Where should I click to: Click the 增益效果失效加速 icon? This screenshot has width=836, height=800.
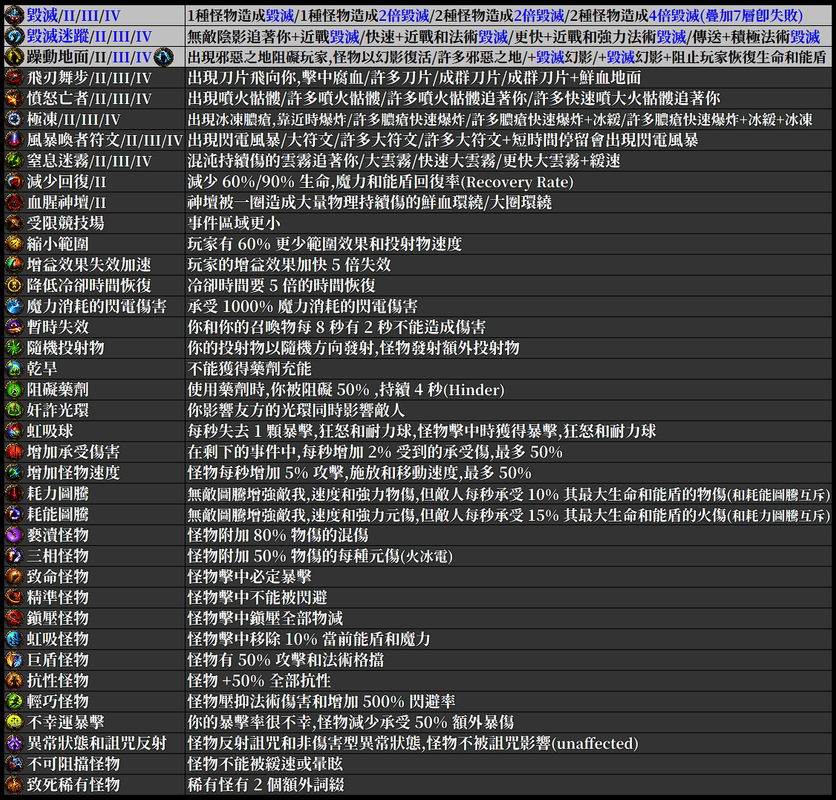(x=14, y=265)
